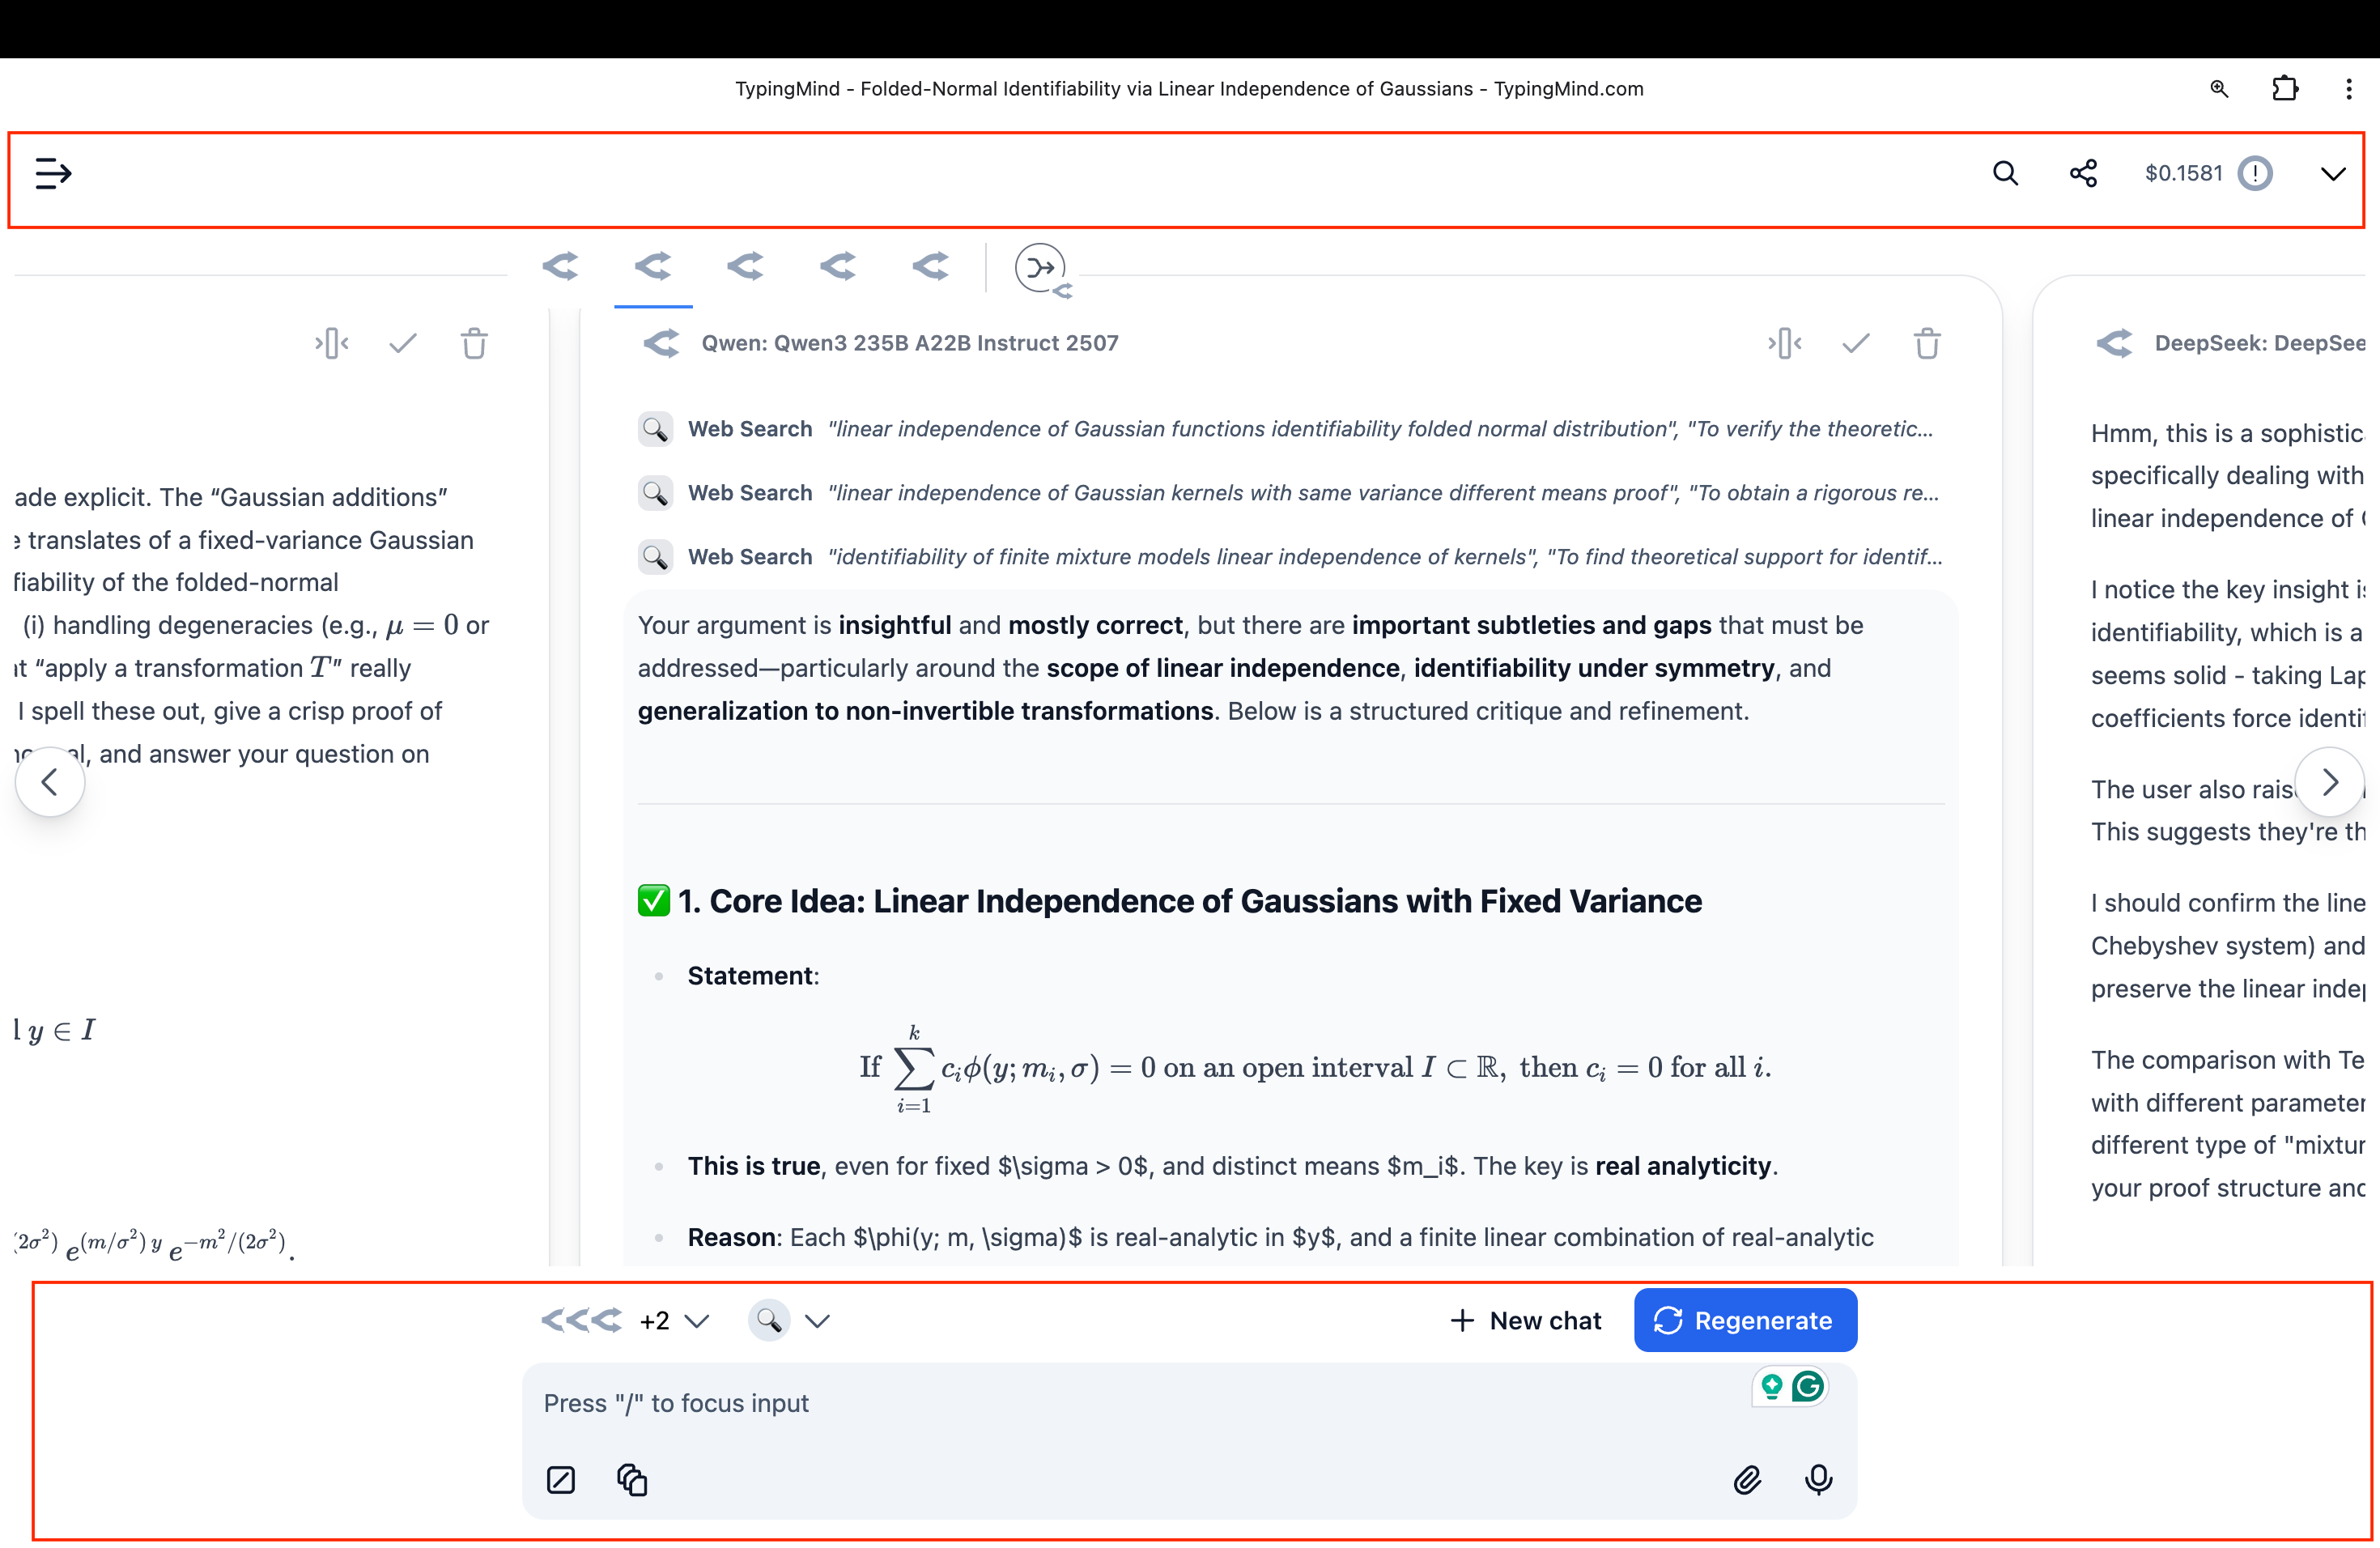Click the Grammarly G icon in input
The image size is (2380, 1548).
1808,1387
